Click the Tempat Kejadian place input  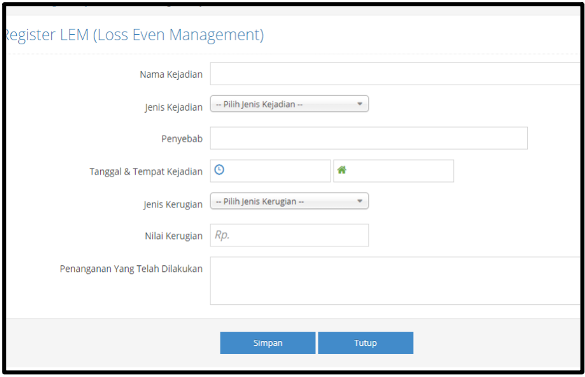pos(394,171)
